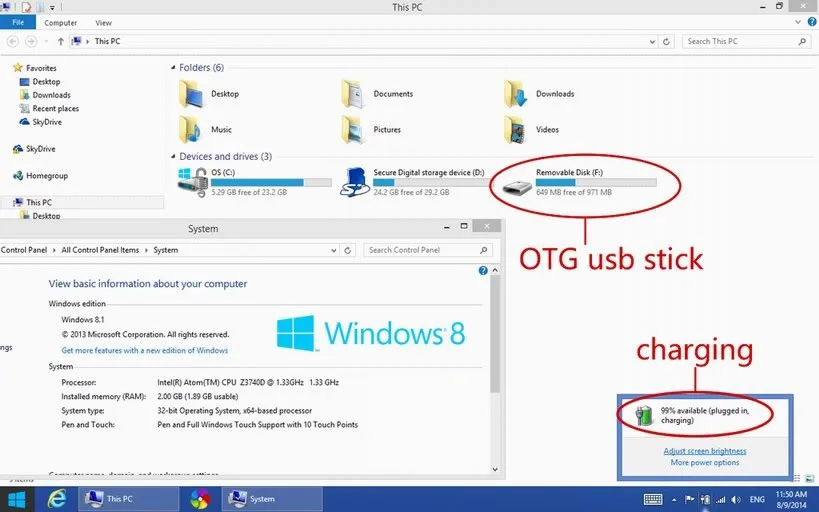Click the search magnifier in Search This PC
Screen dimensions: 819x512
click(x=802, y=41)
